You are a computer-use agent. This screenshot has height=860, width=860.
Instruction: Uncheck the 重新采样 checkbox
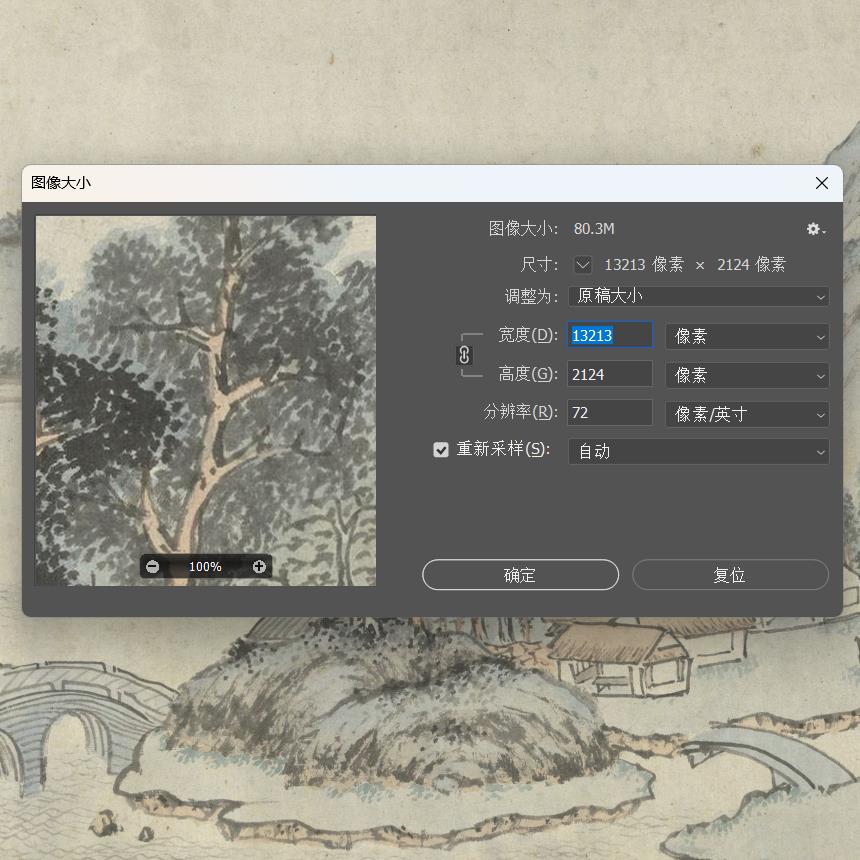click(441, 450)
